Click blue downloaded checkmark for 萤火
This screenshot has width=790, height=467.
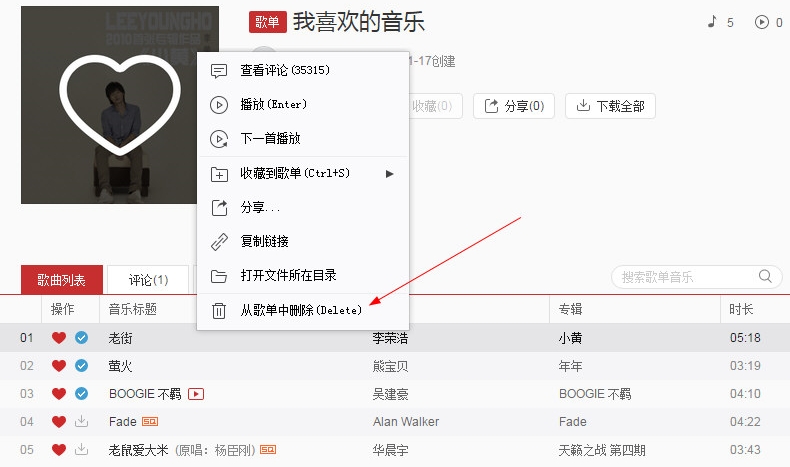(81, 366)
